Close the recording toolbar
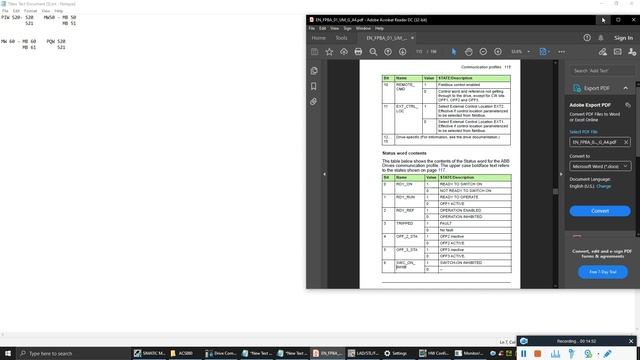This screenshot has width=640, height=360. [x=631, y=341]
